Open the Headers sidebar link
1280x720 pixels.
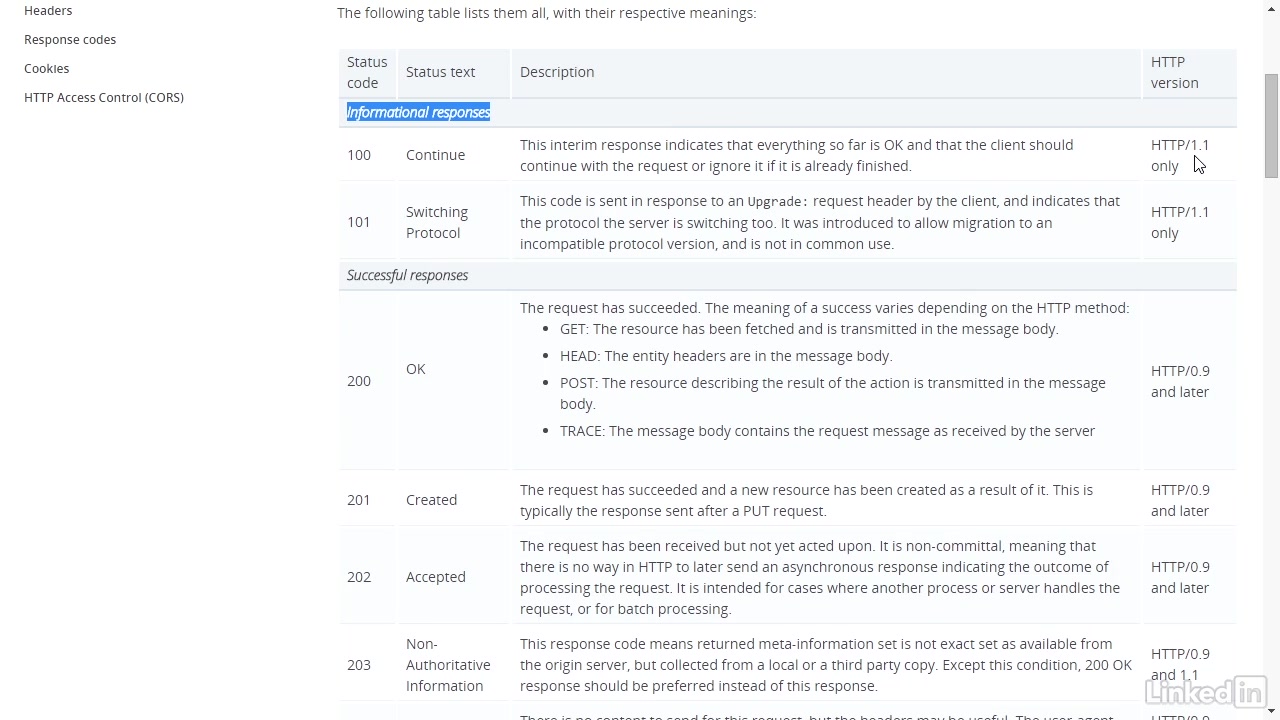[48, 10]
